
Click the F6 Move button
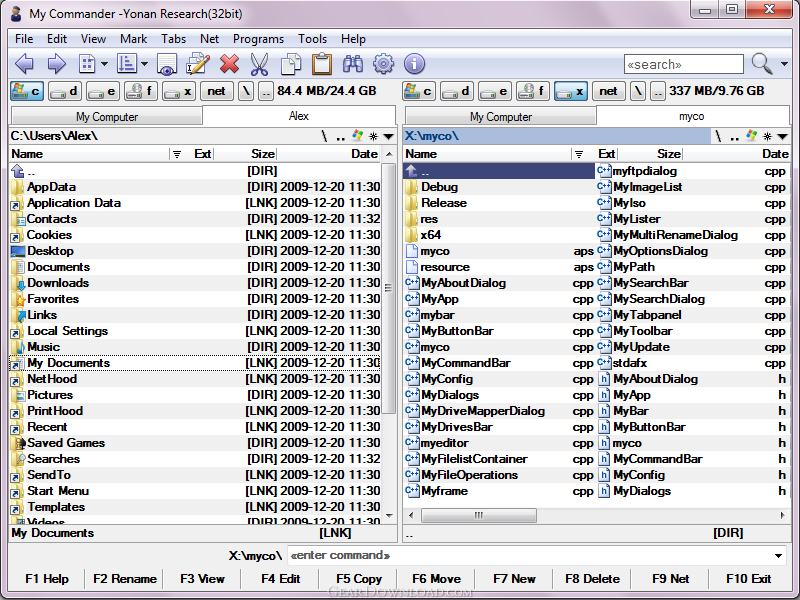(x=437, y=579)
